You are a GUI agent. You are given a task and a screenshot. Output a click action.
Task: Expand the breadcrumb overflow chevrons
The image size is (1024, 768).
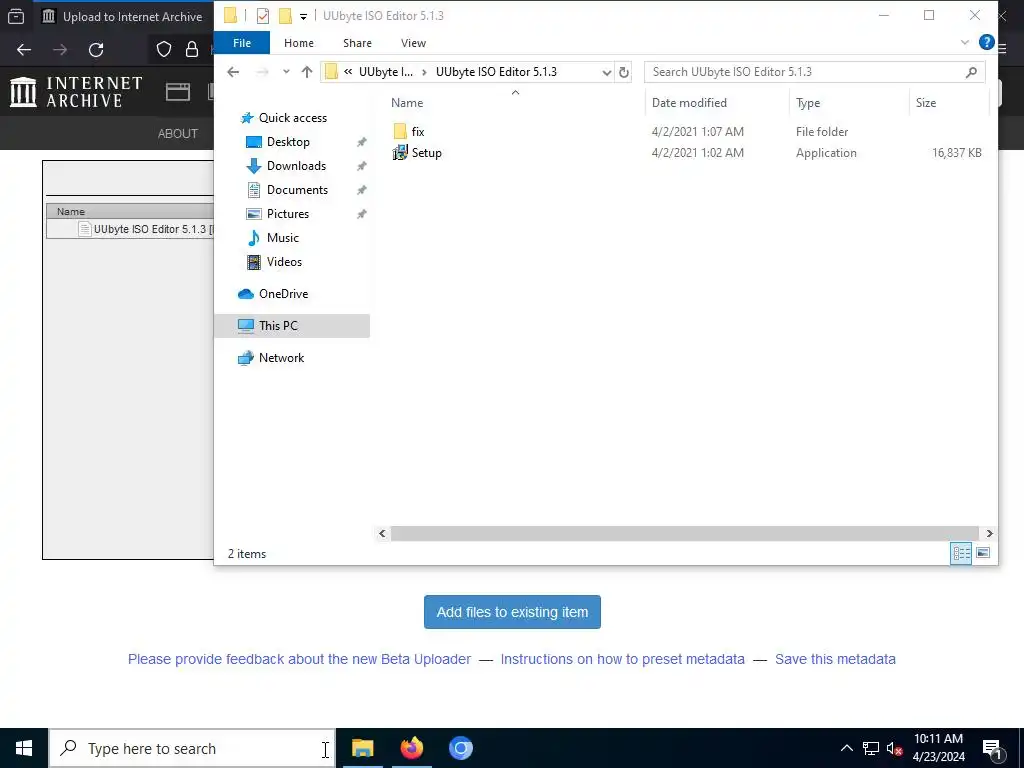pos(348,72)
